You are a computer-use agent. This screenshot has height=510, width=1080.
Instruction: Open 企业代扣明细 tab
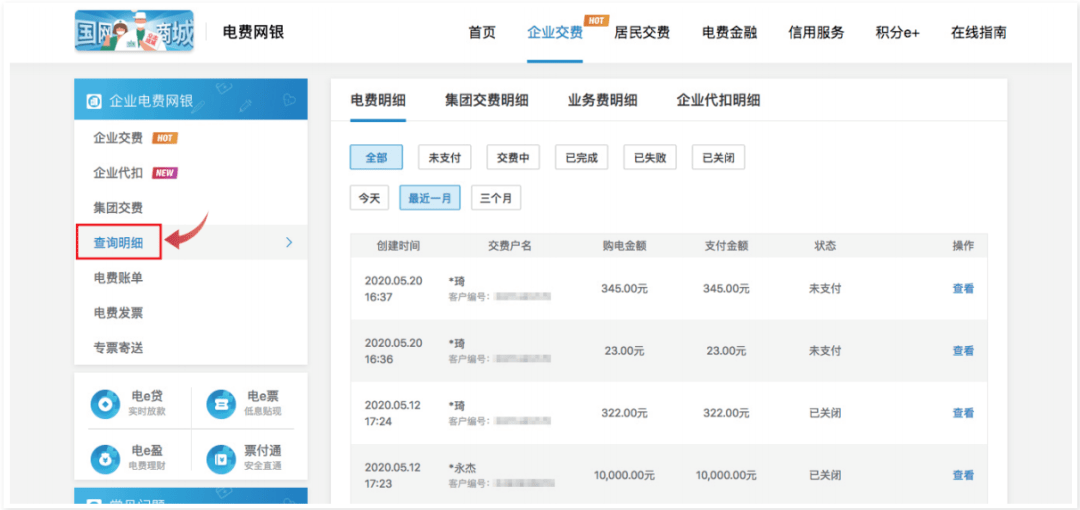(718, 101)
